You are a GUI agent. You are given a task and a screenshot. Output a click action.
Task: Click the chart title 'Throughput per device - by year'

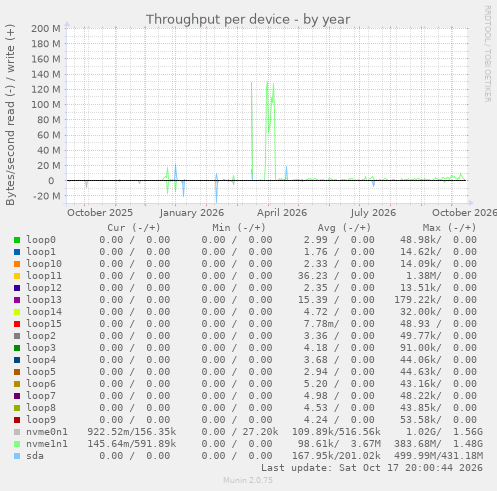248,20
